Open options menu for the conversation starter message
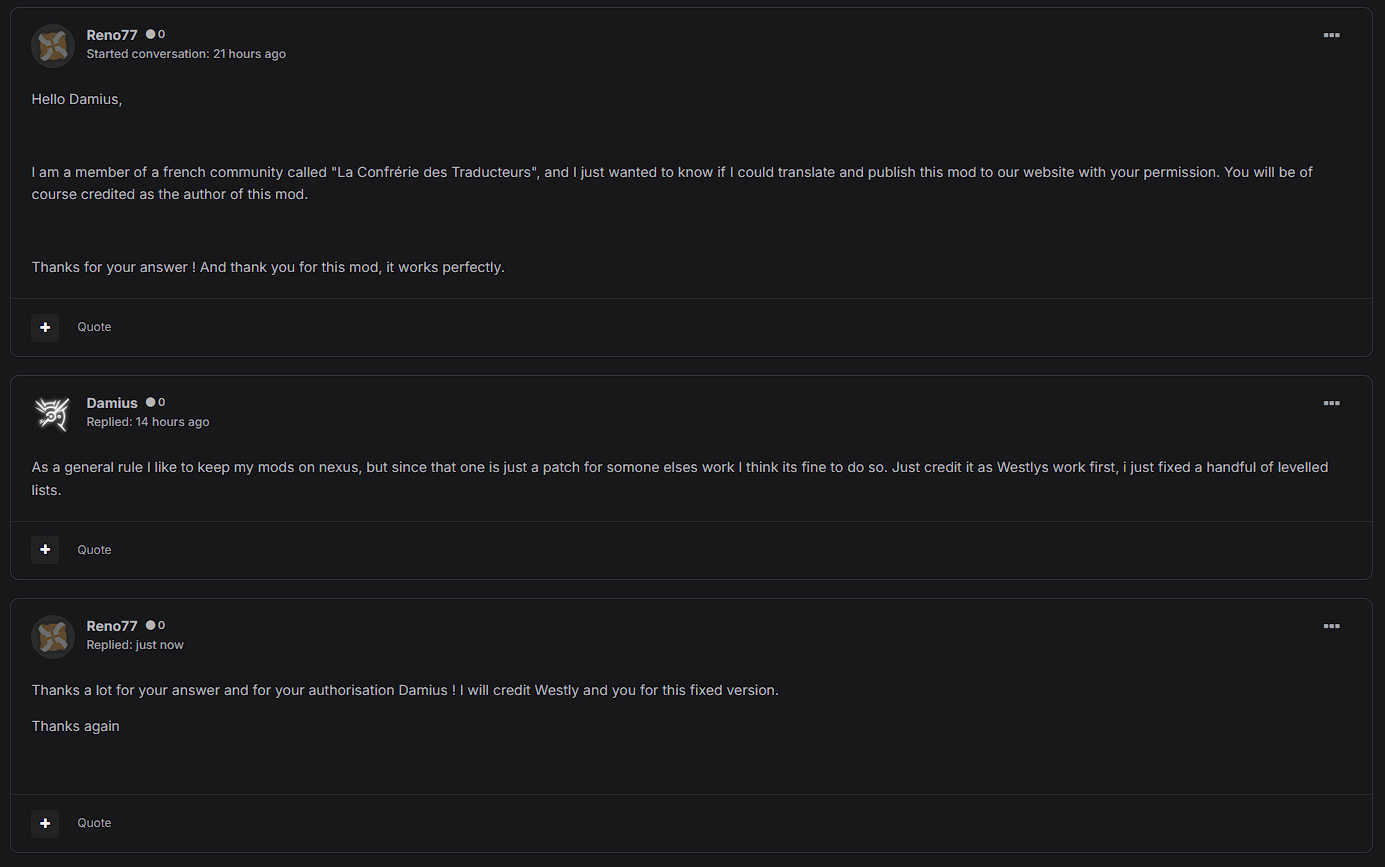The width and height of the screenshot is (1385, 867). click(x=1331, y=35)
